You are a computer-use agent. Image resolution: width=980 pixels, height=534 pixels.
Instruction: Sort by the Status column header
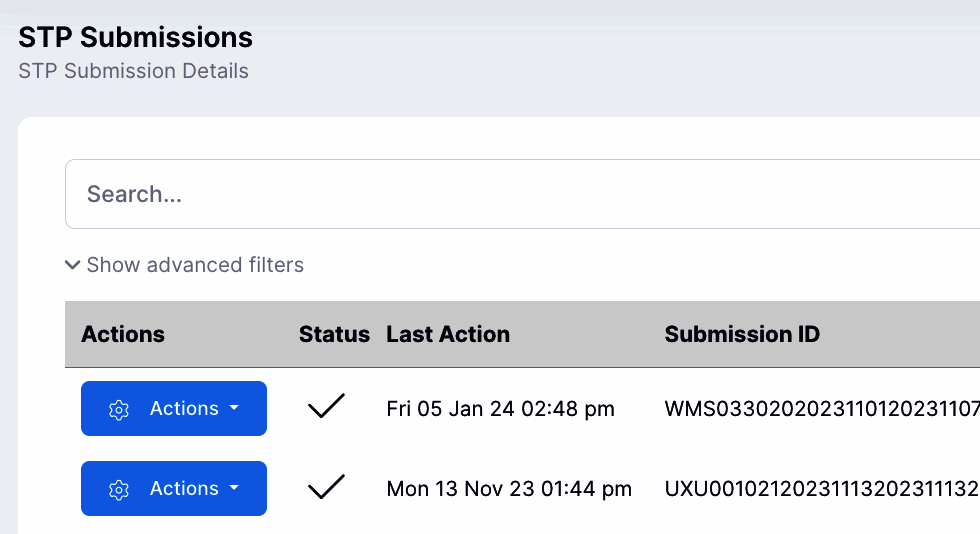tap(334, 334)
